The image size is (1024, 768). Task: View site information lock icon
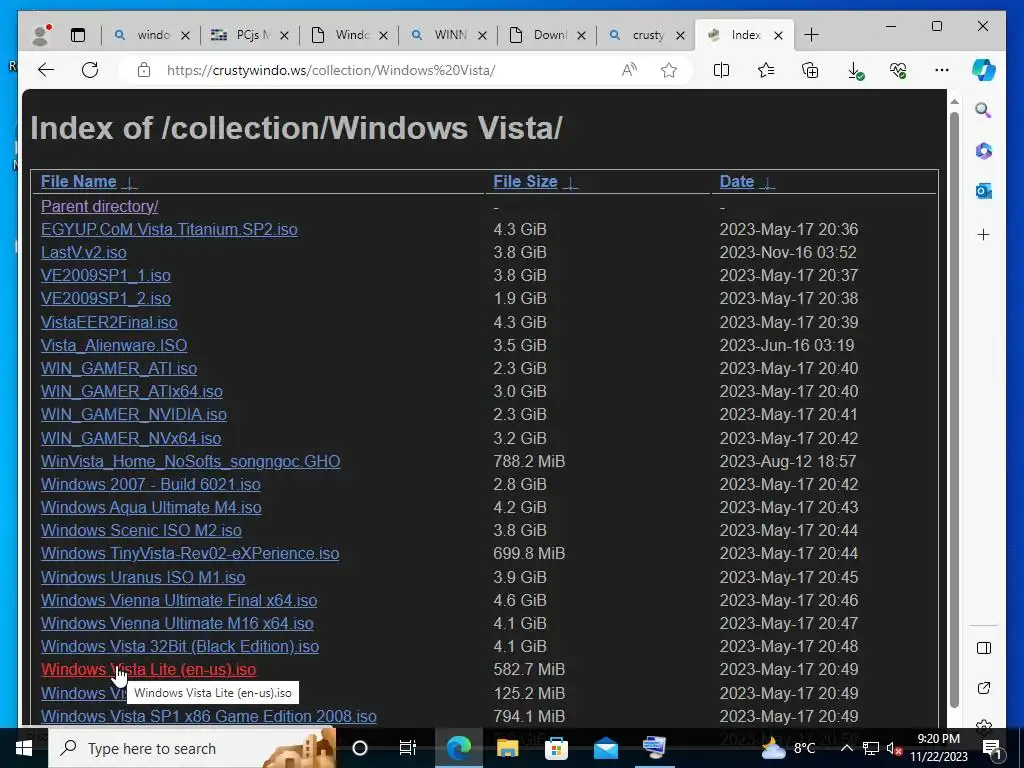(144, 70)
